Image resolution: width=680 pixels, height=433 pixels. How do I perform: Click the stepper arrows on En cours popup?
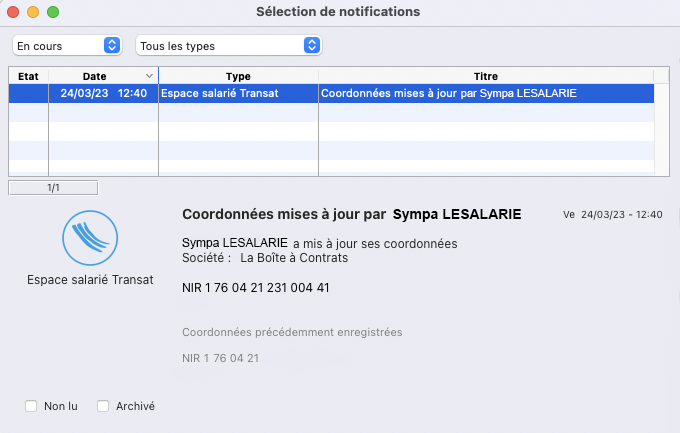[x=112, y=45]
